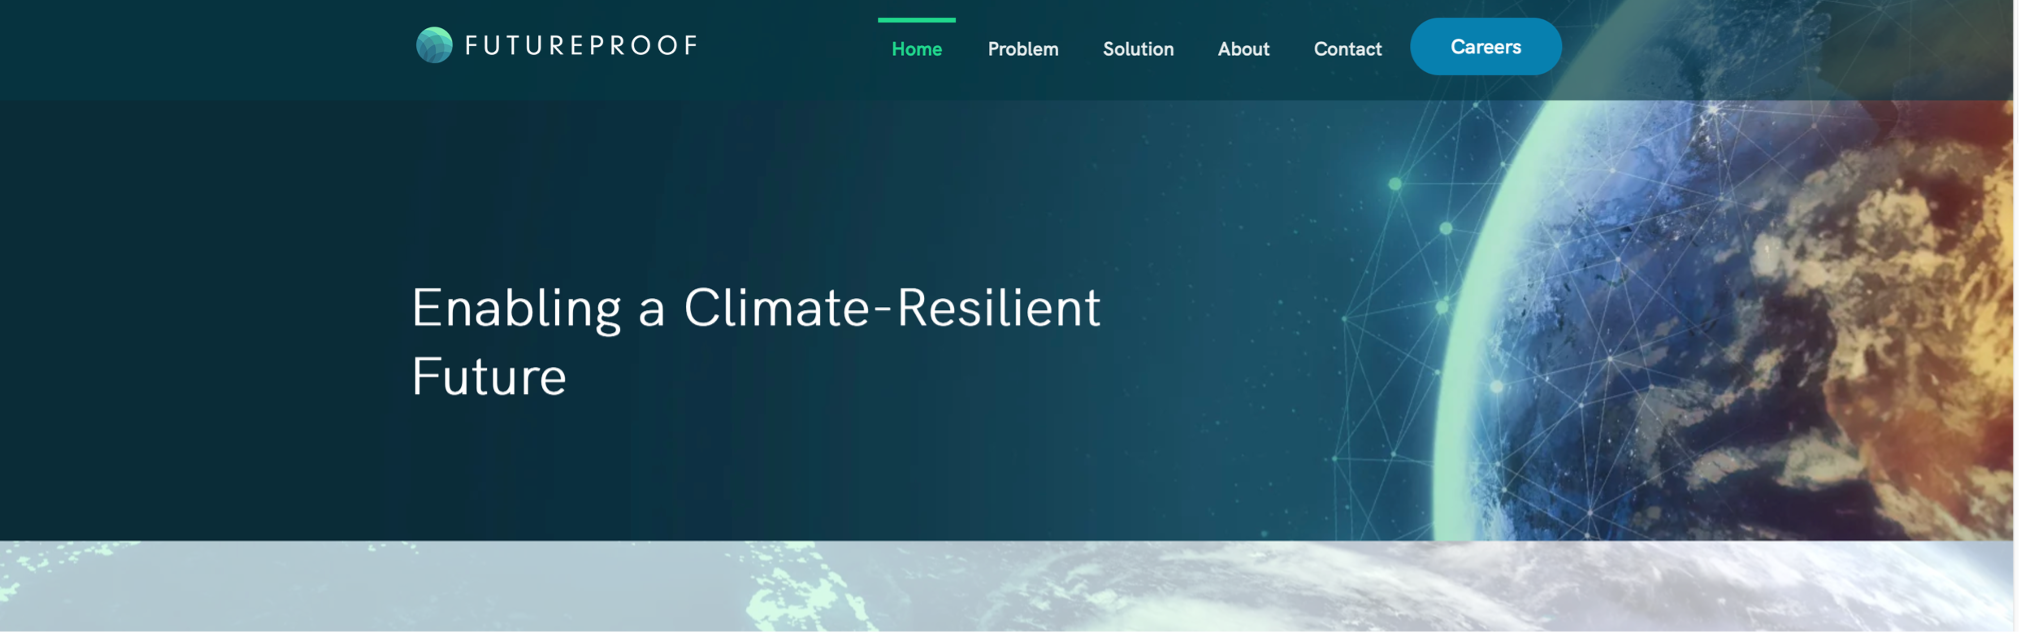Click empty header area left of the logo
The image size is (2025, 637).
200,48
